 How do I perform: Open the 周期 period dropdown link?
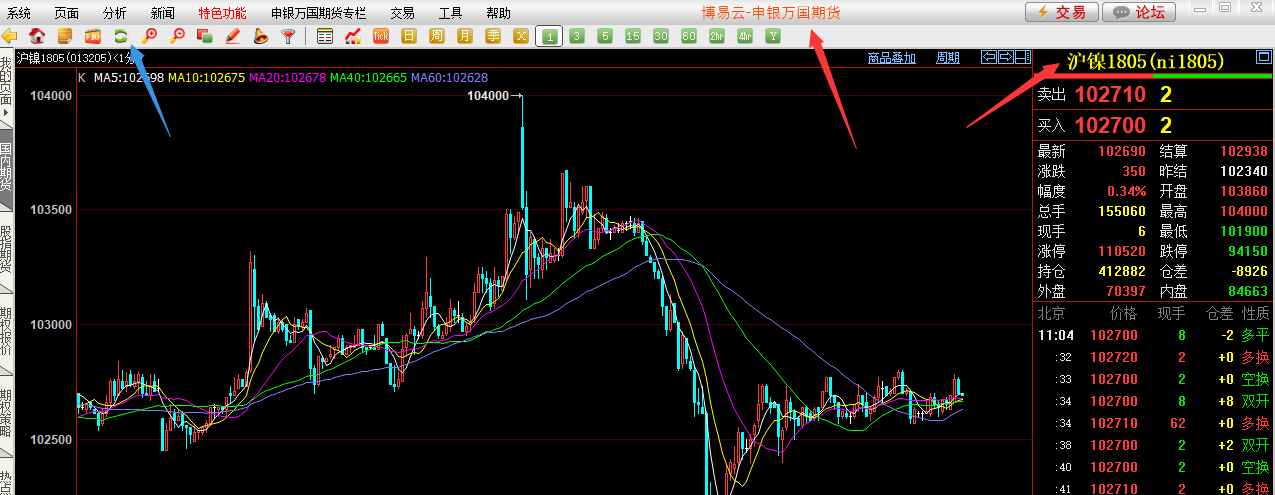tap(947, 58)
